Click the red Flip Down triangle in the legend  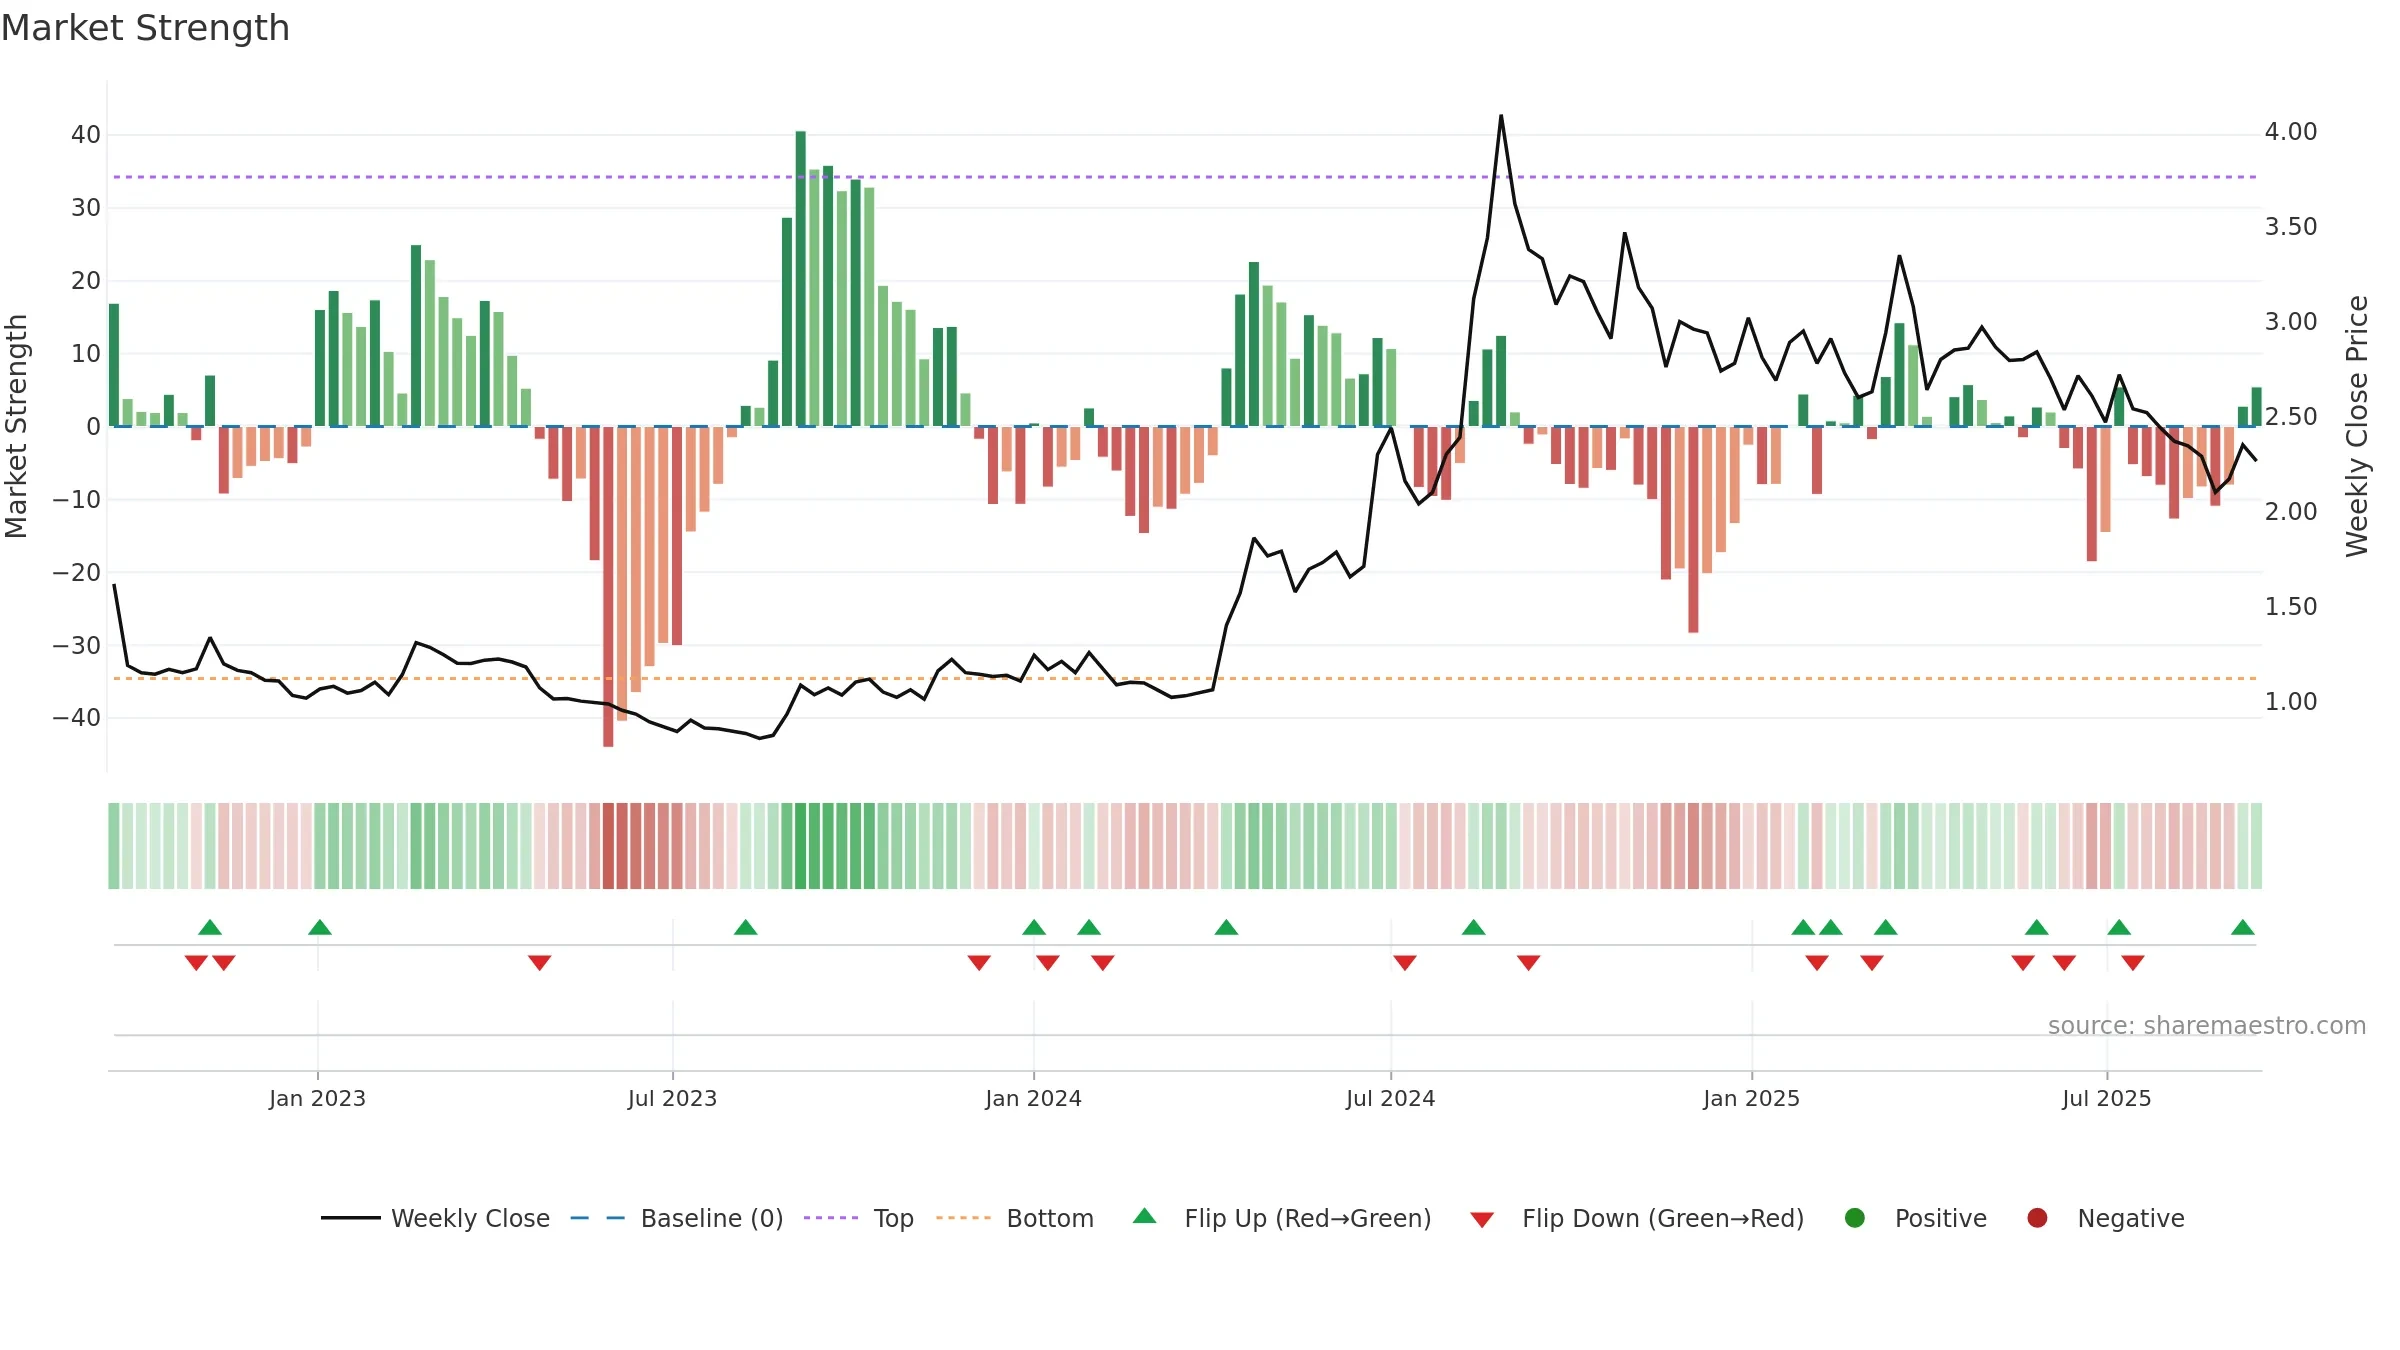[1482, 1220]
